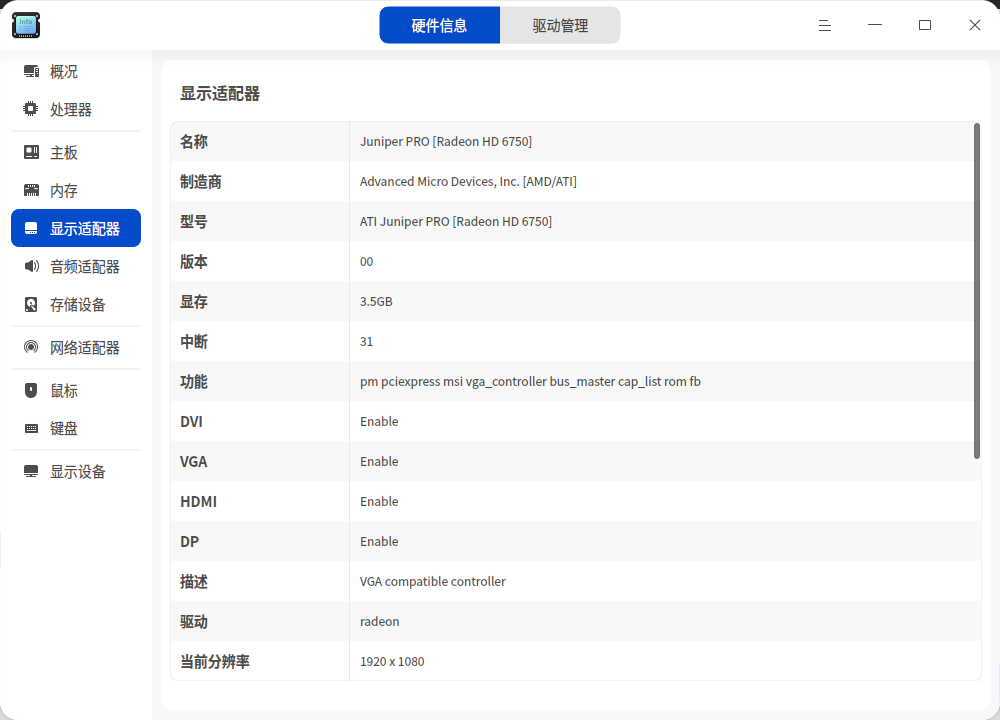Click the 显示适配器 page heading
Screen dimensions: 1000x720
(220, 94)
